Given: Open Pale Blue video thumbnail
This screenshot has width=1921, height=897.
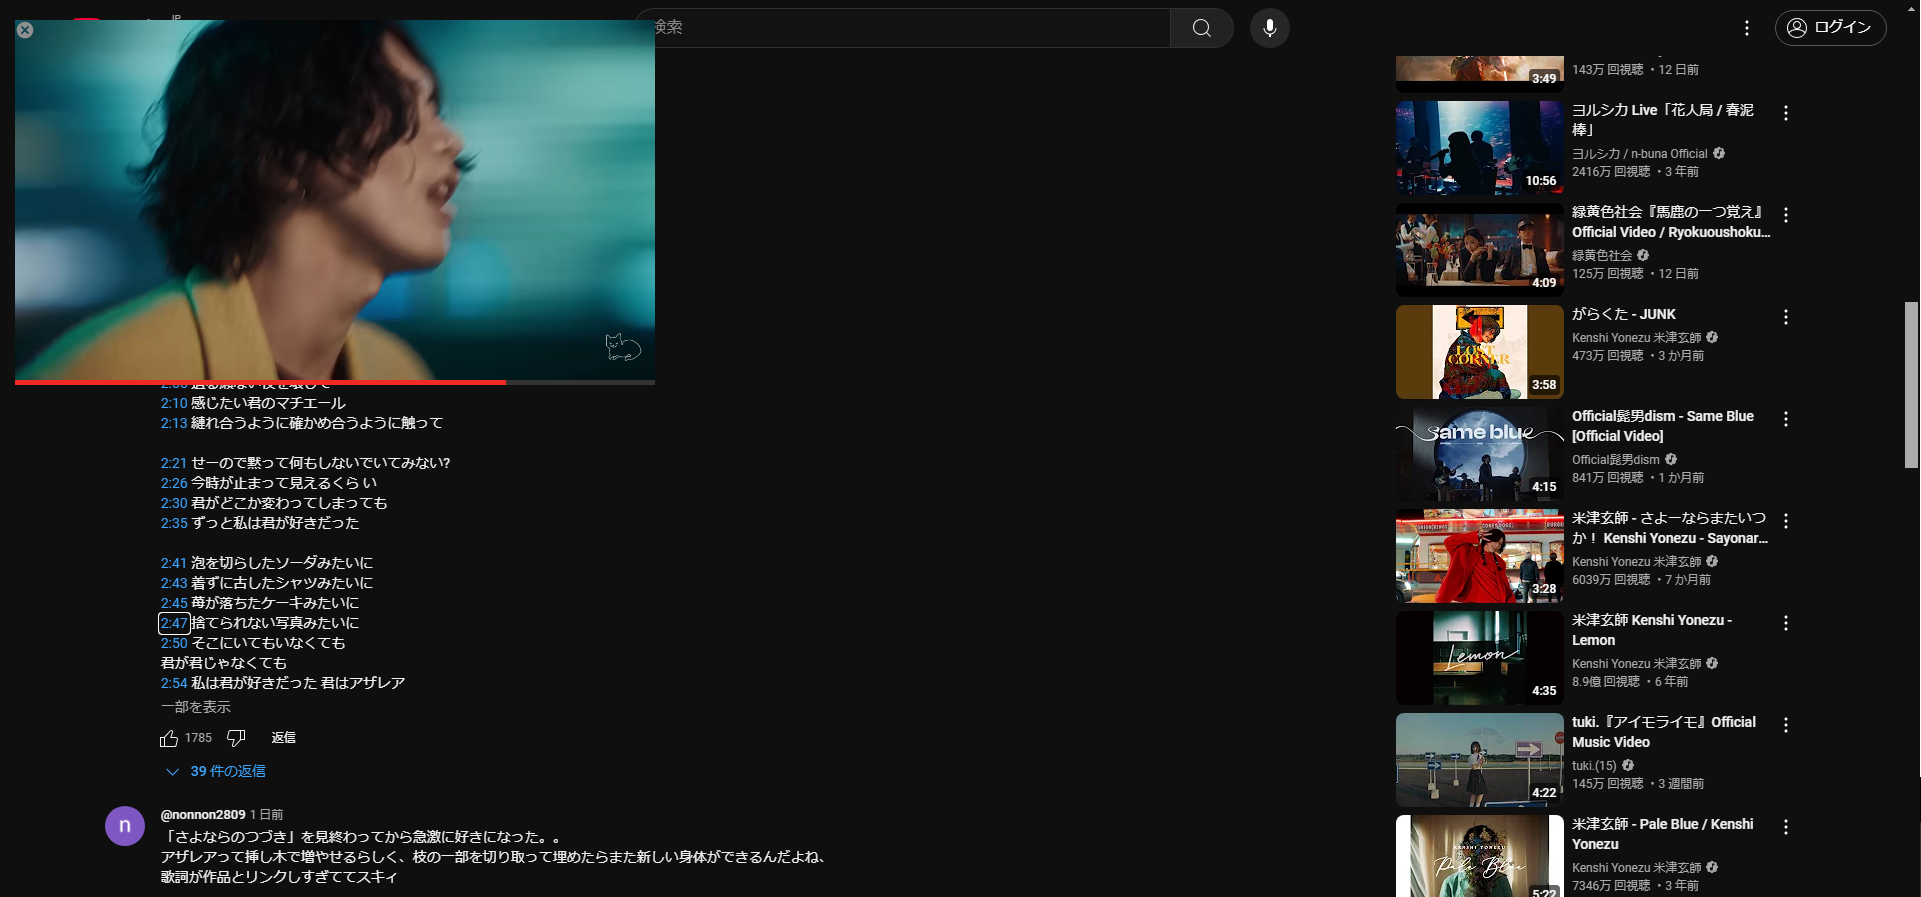Looking at the screenshot, I should coord(1479,856).
